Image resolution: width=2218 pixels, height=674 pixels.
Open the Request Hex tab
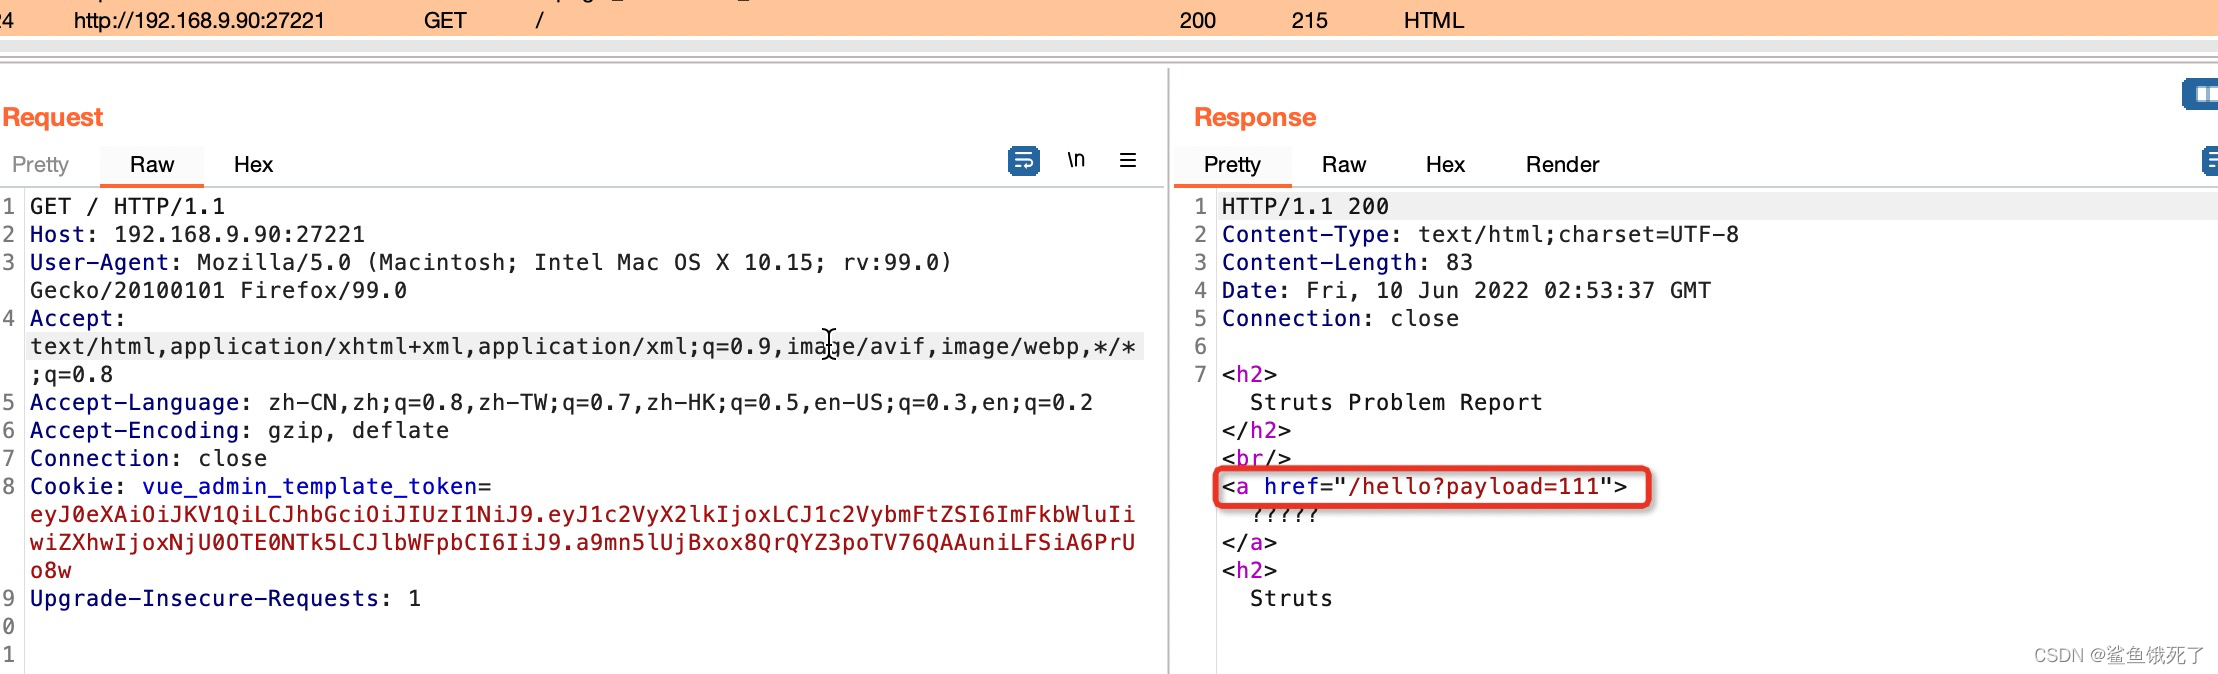pyautogui.click(x=253, y=164)
